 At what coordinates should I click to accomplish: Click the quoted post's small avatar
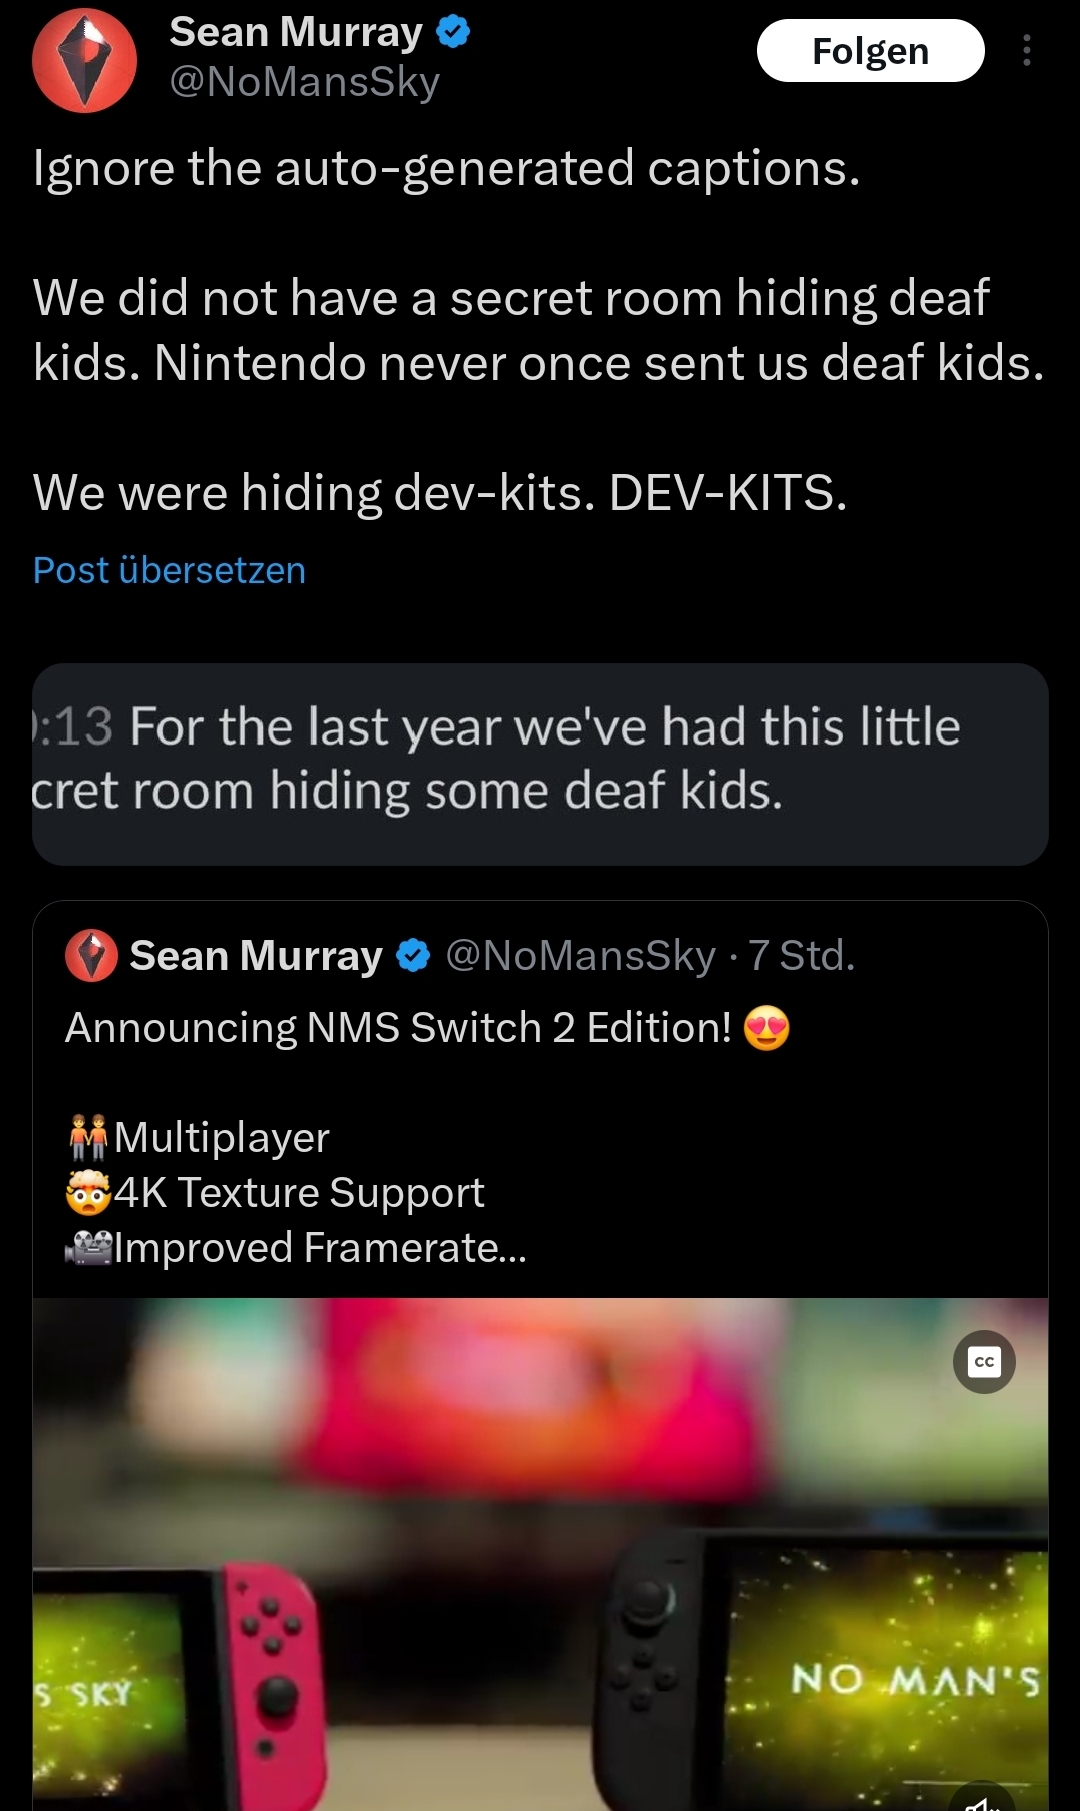pyautogui.click(x=91, y=956)
